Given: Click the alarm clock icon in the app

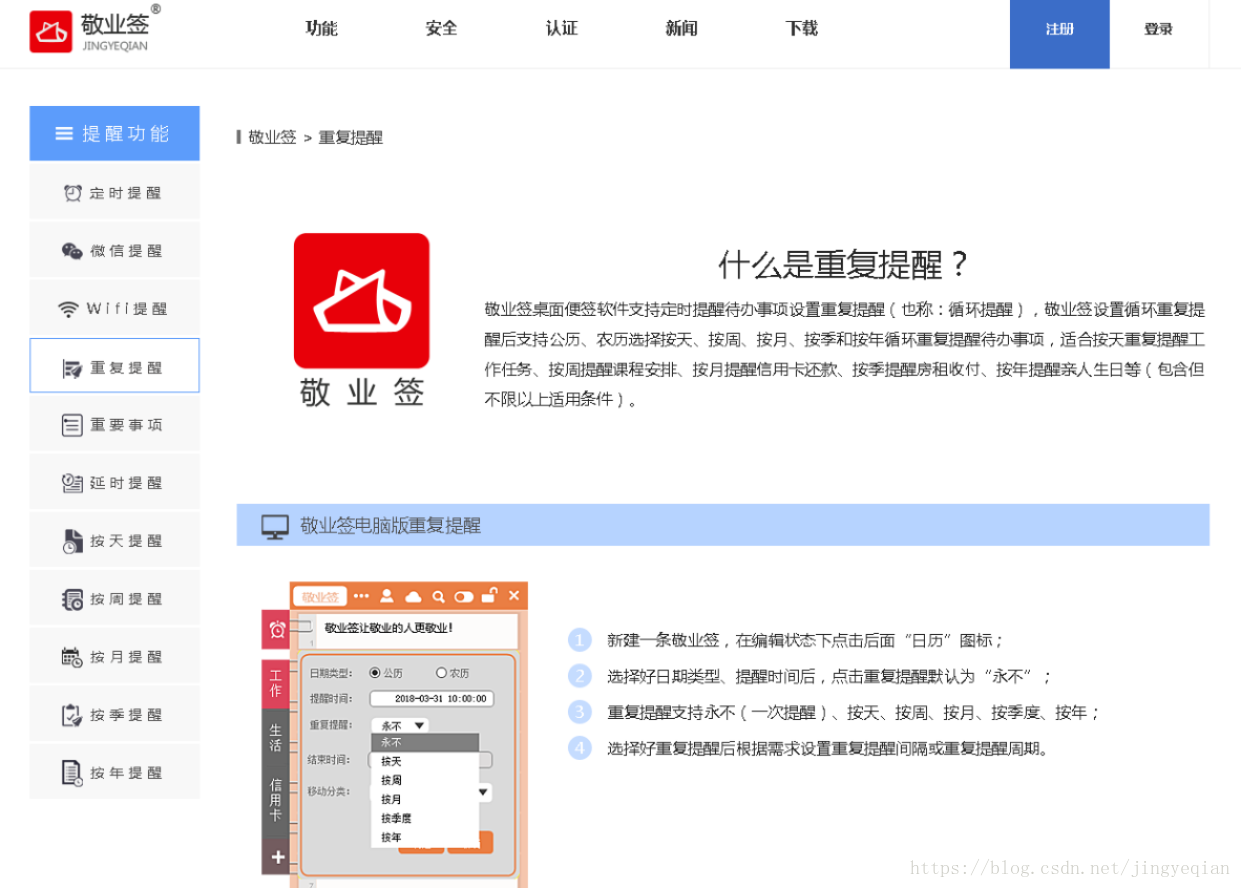Looking at the screenshot, I should (x=277, y=630).
